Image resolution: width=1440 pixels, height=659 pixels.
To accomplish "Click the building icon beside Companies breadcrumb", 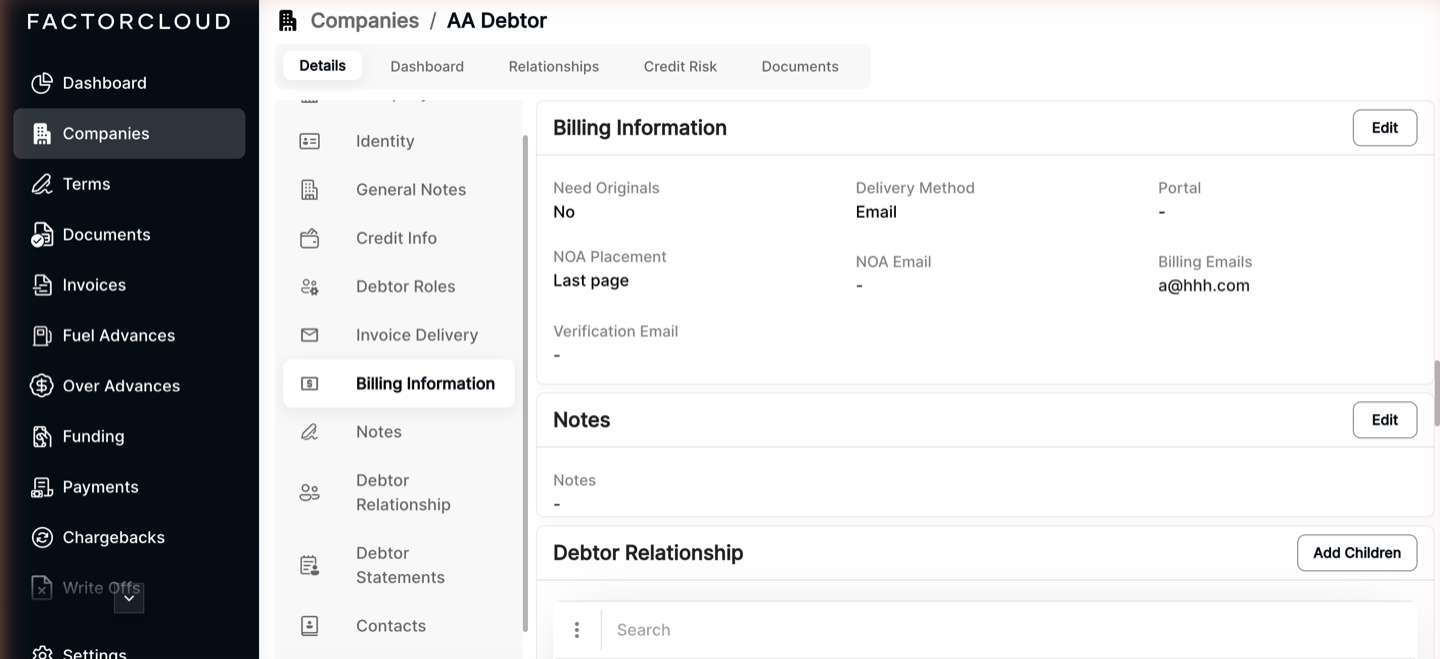I will [x=288, y=21].
